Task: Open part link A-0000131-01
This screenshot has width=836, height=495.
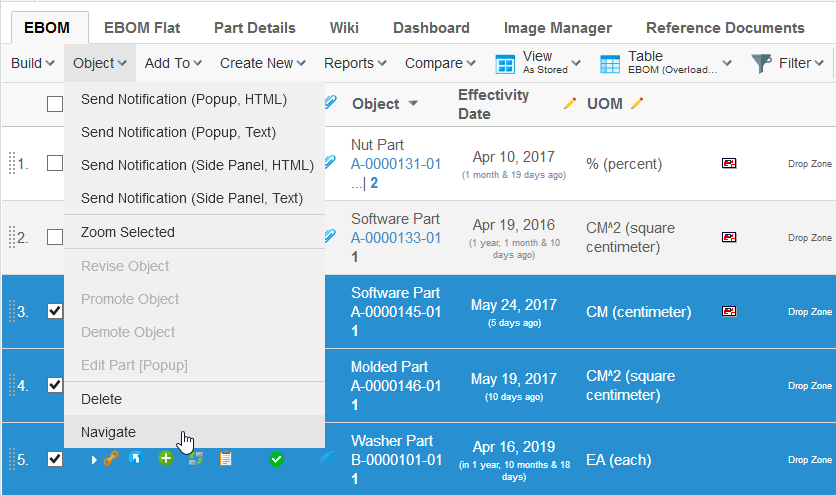Action: pos(396,164)
